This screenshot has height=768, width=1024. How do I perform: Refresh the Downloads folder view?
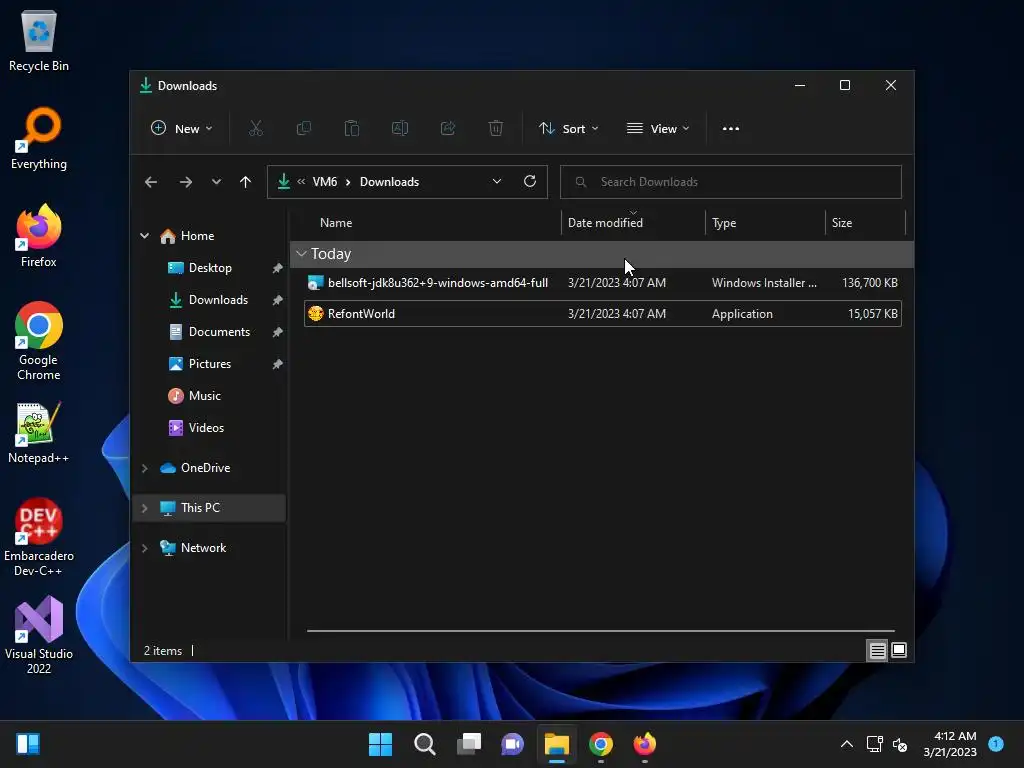[x=530, y=181]
